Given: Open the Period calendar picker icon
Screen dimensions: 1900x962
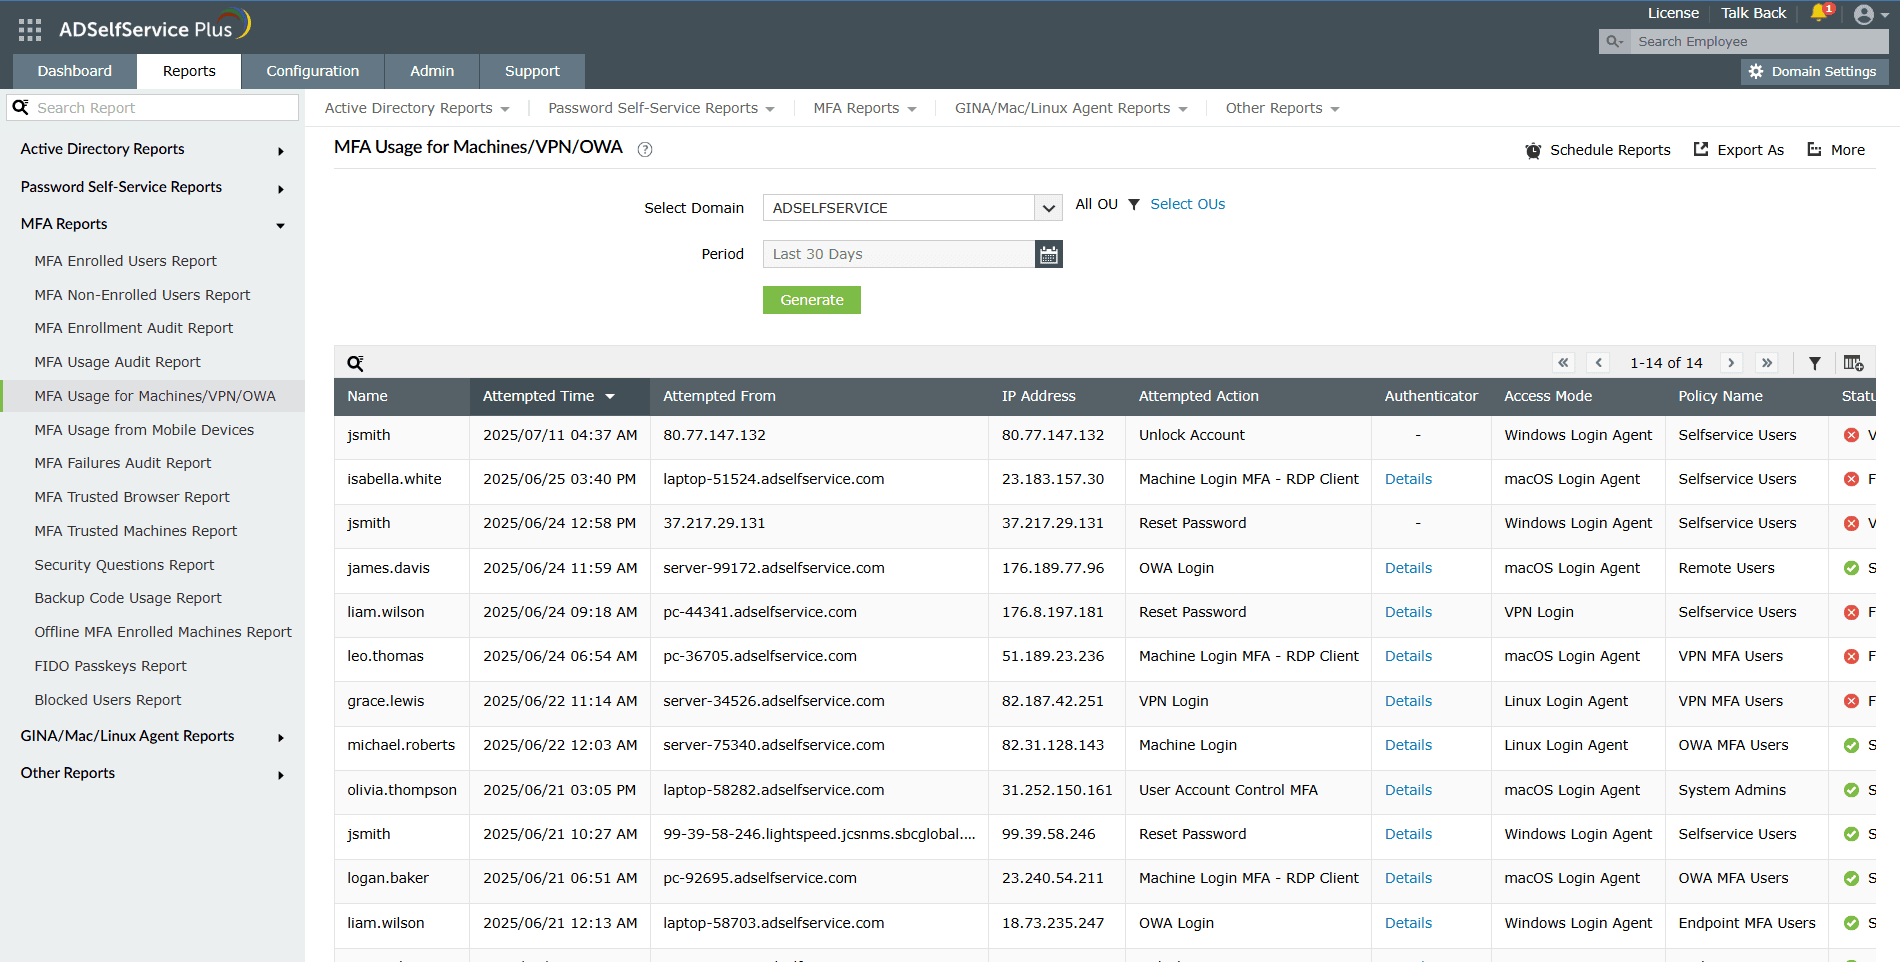Looking at the screenshot, I should [x=1048, y=255].
